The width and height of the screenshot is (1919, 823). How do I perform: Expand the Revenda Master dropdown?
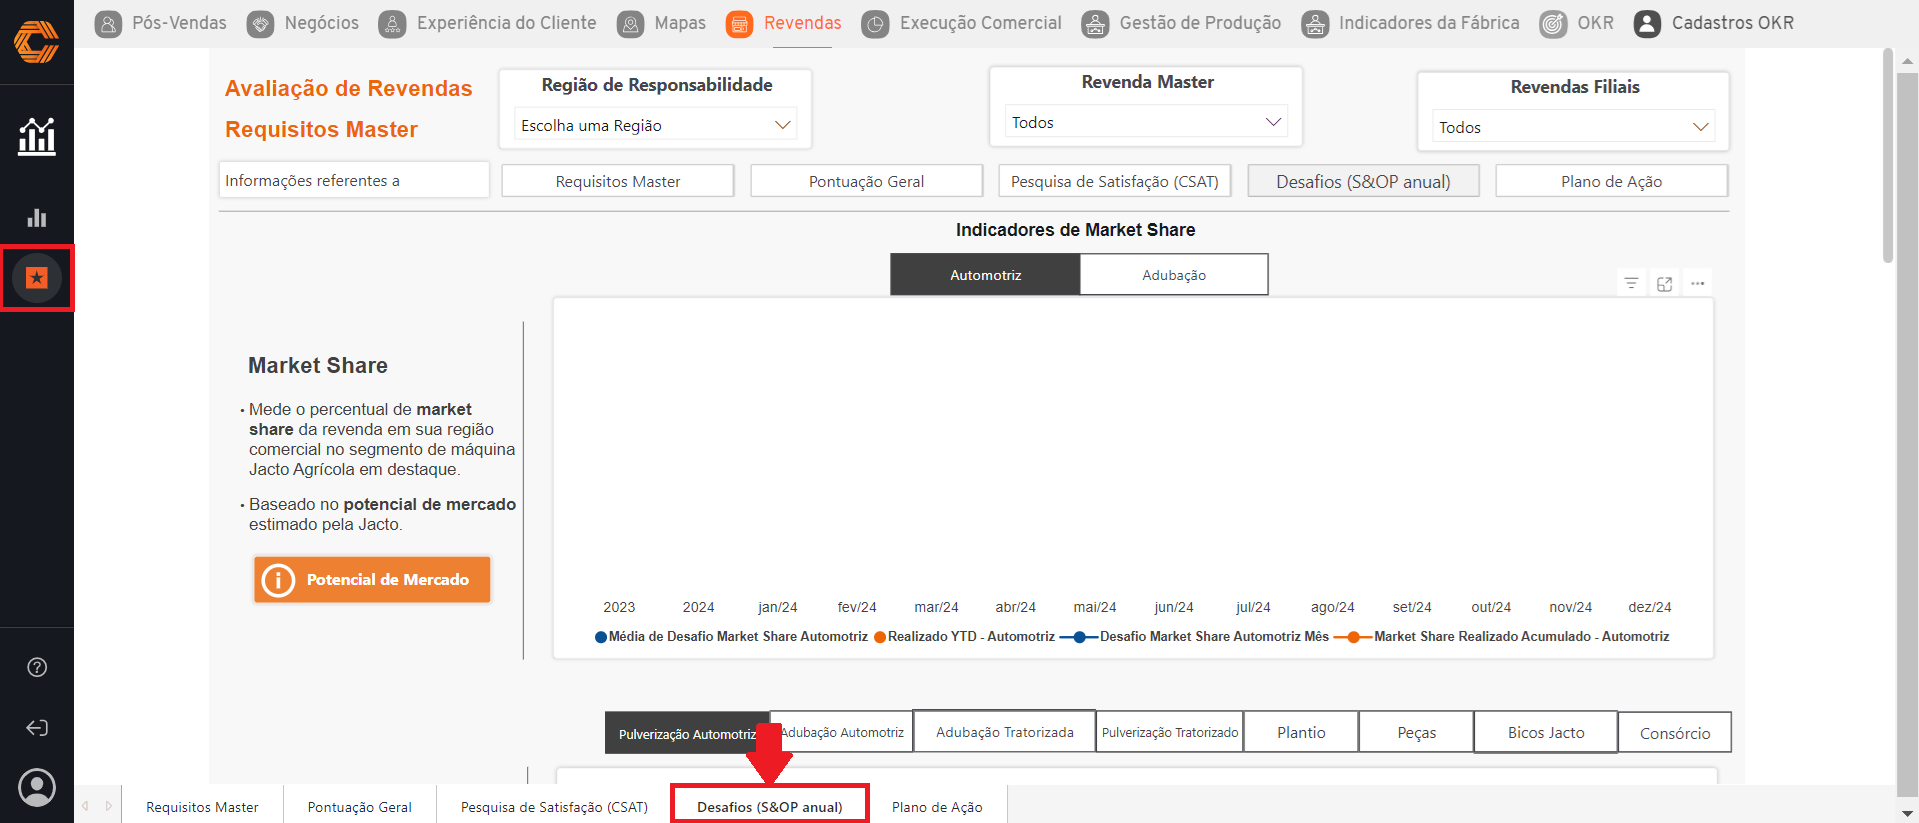click(1273, 122)
